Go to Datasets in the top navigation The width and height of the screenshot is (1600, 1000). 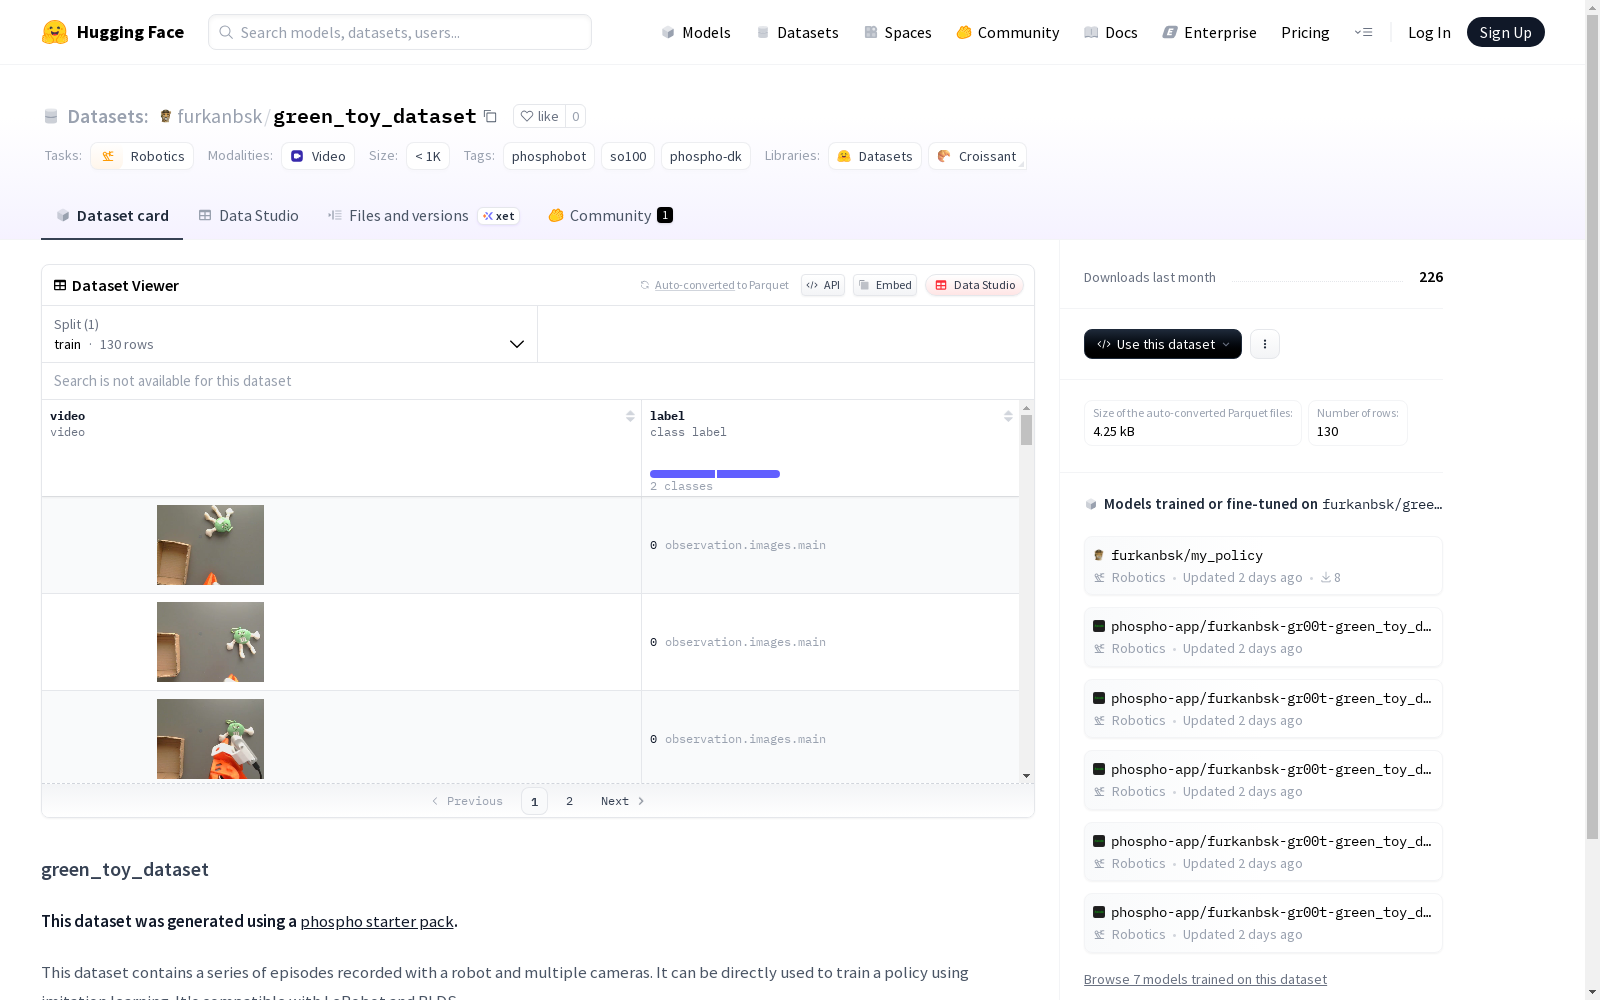pyautogui.click(x=797, y=32)
